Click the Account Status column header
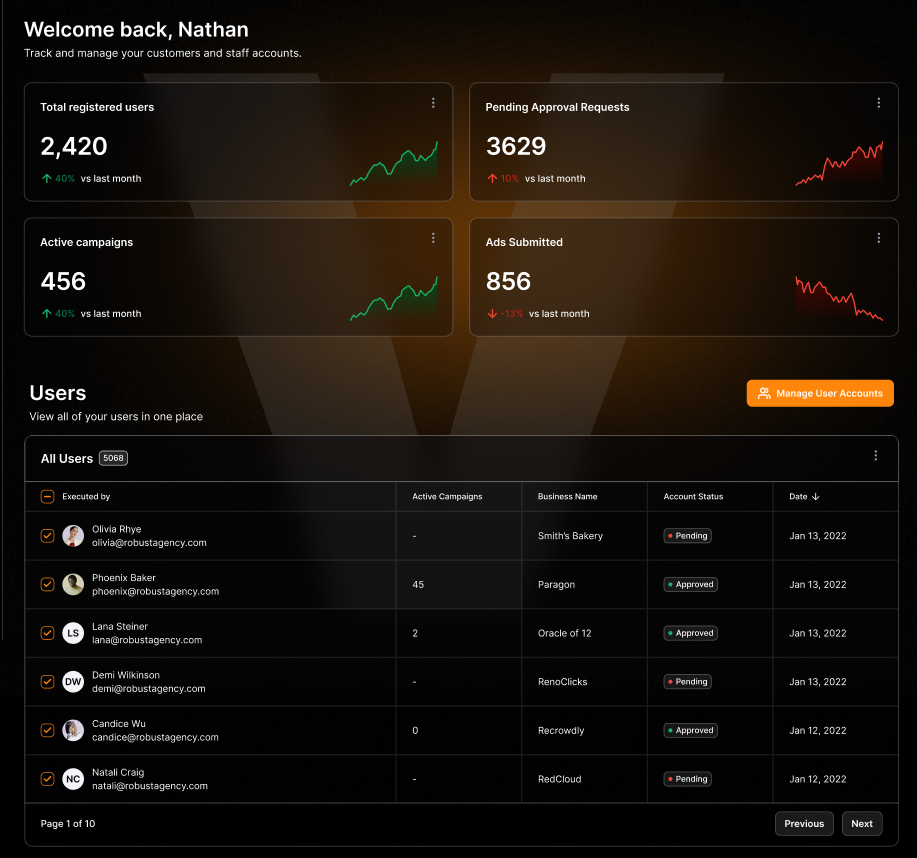Screen dimensions: 917x858 693,497
